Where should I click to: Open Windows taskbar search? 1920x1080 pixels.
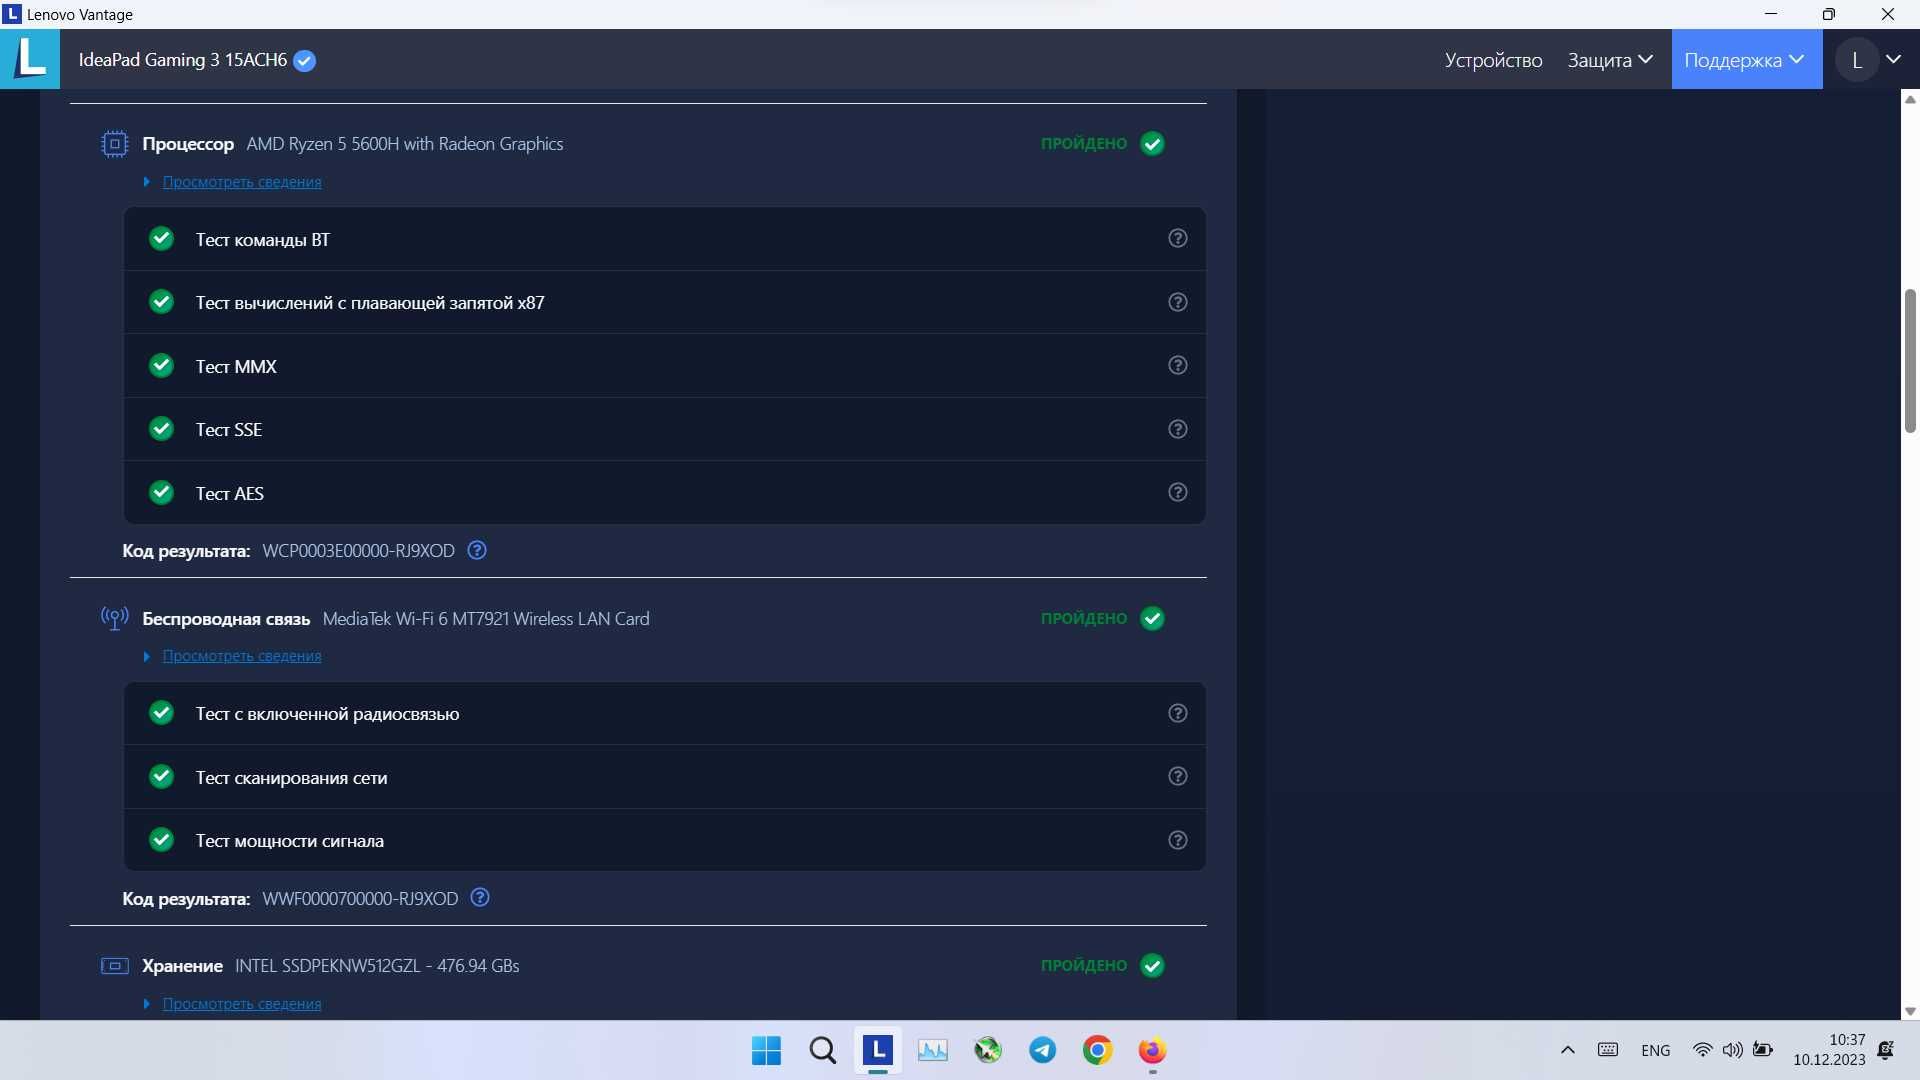[822, 1051]
